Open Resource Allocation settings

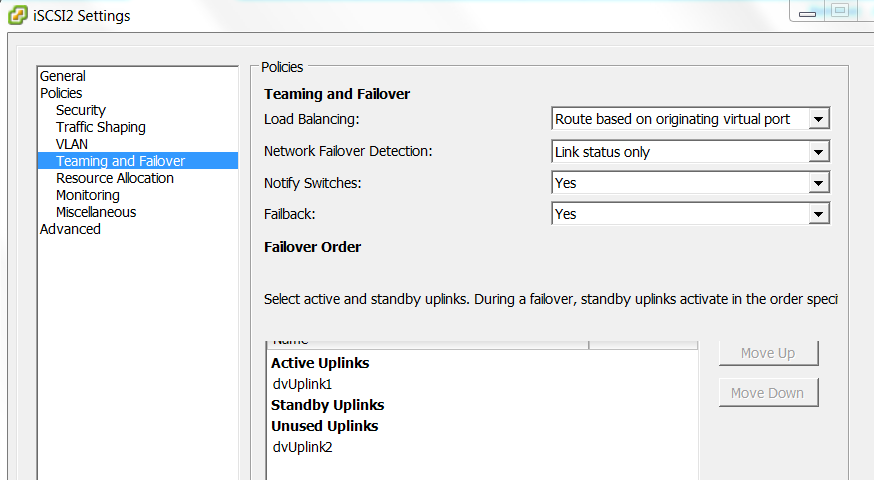click(115, 178)
